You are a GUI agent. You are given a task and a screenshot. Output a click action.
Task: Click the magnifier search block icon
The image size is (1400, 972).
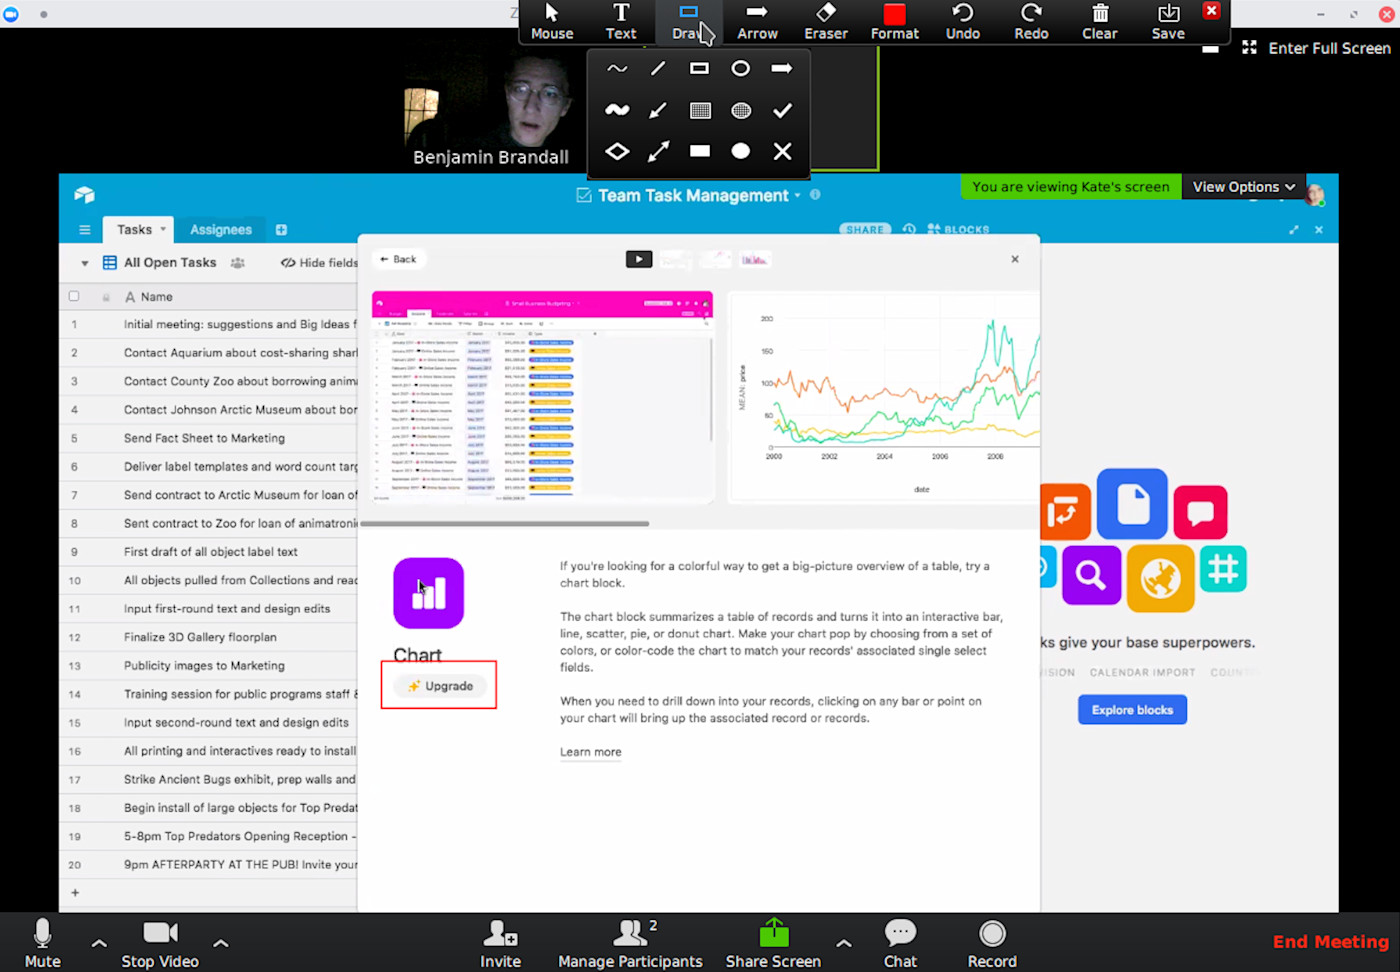pos(1091,577)
